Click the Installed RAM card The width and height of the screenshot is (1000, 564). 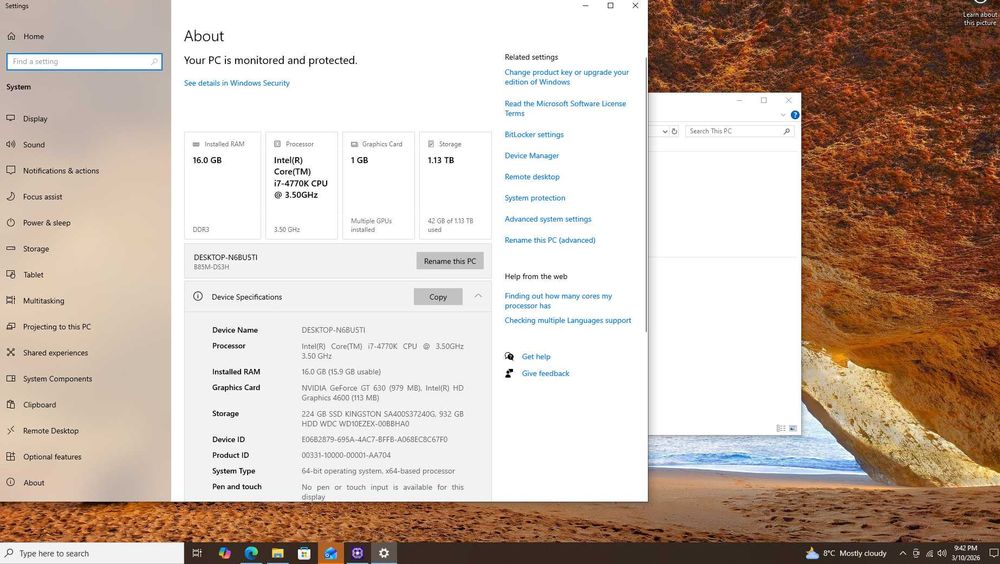[x=223, y=185]
